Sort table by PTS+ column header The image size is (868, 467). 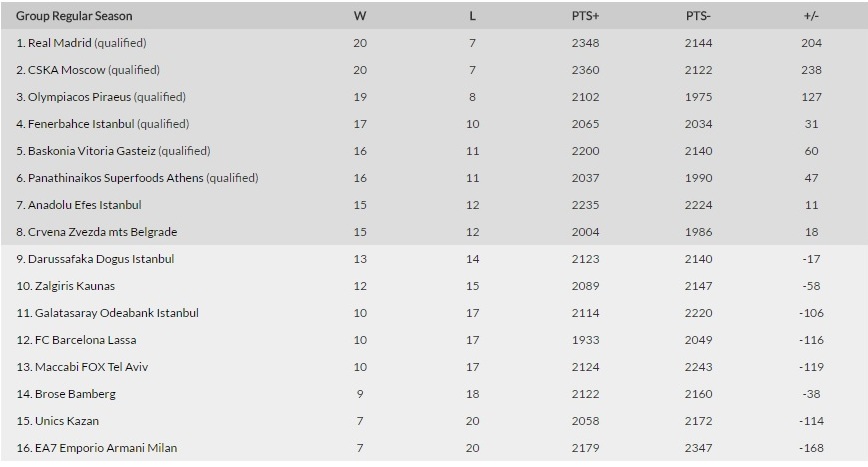[x=584, y=17]
